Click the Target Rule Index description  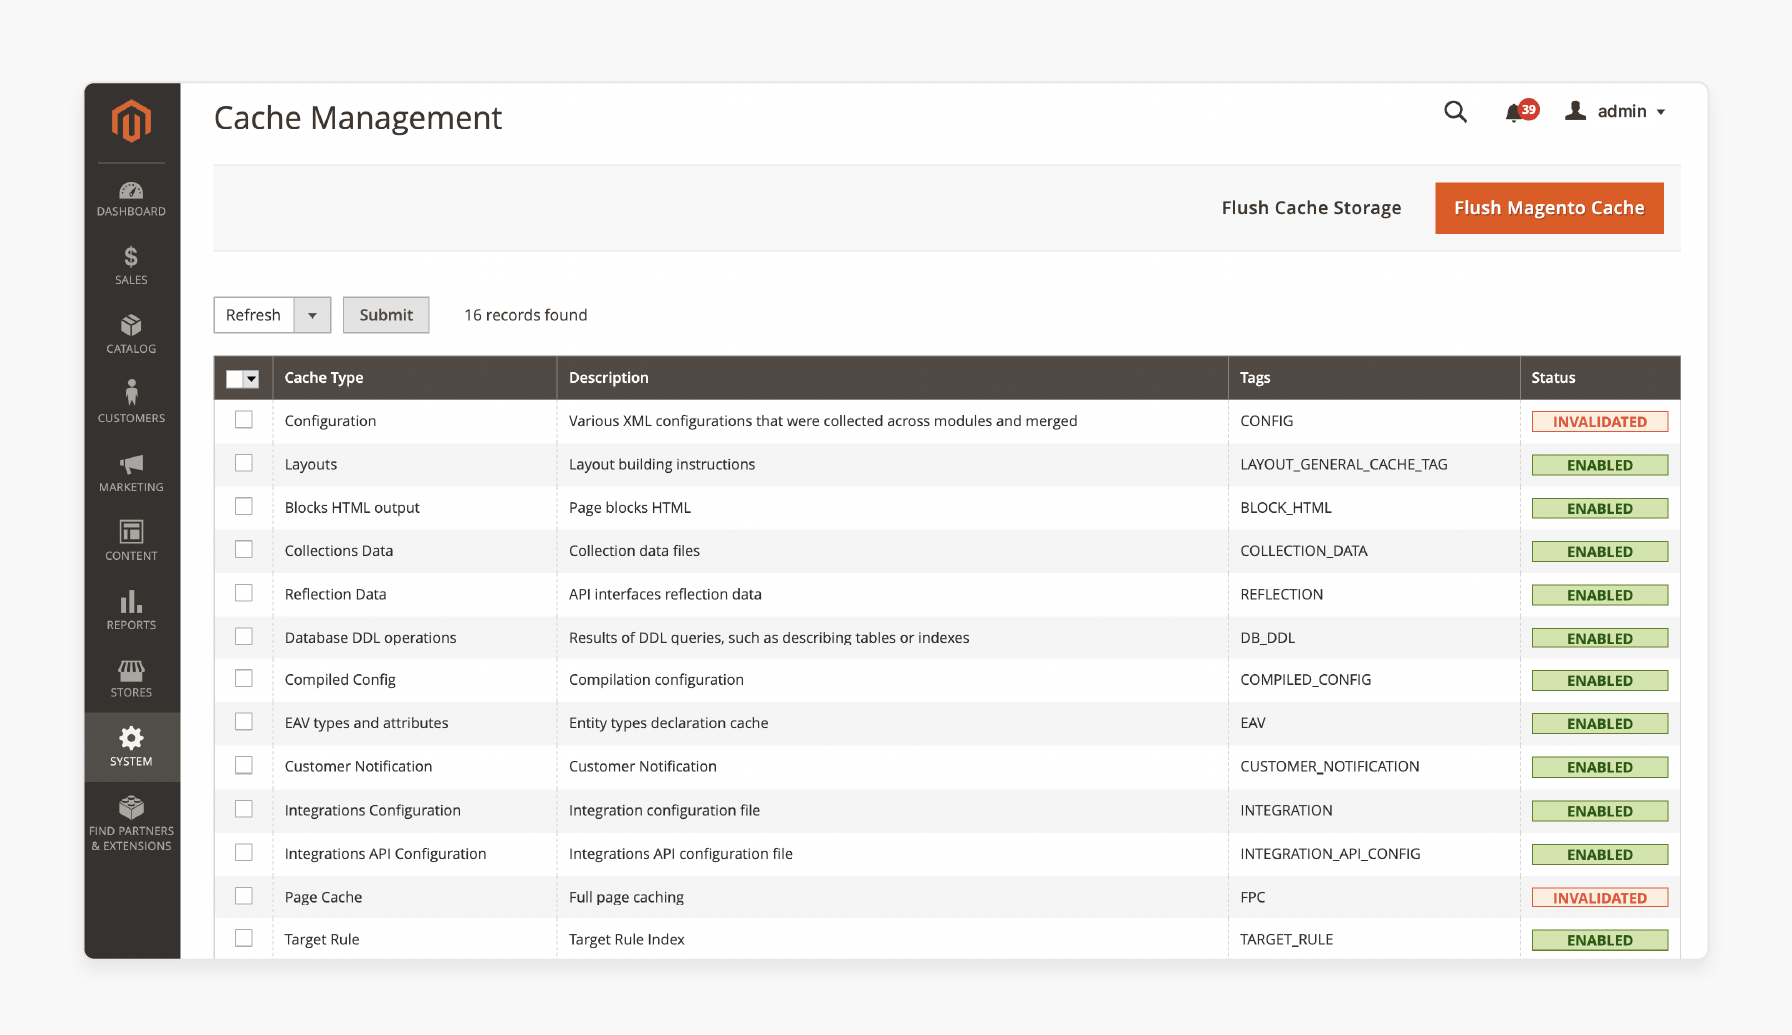coord(627,940)
